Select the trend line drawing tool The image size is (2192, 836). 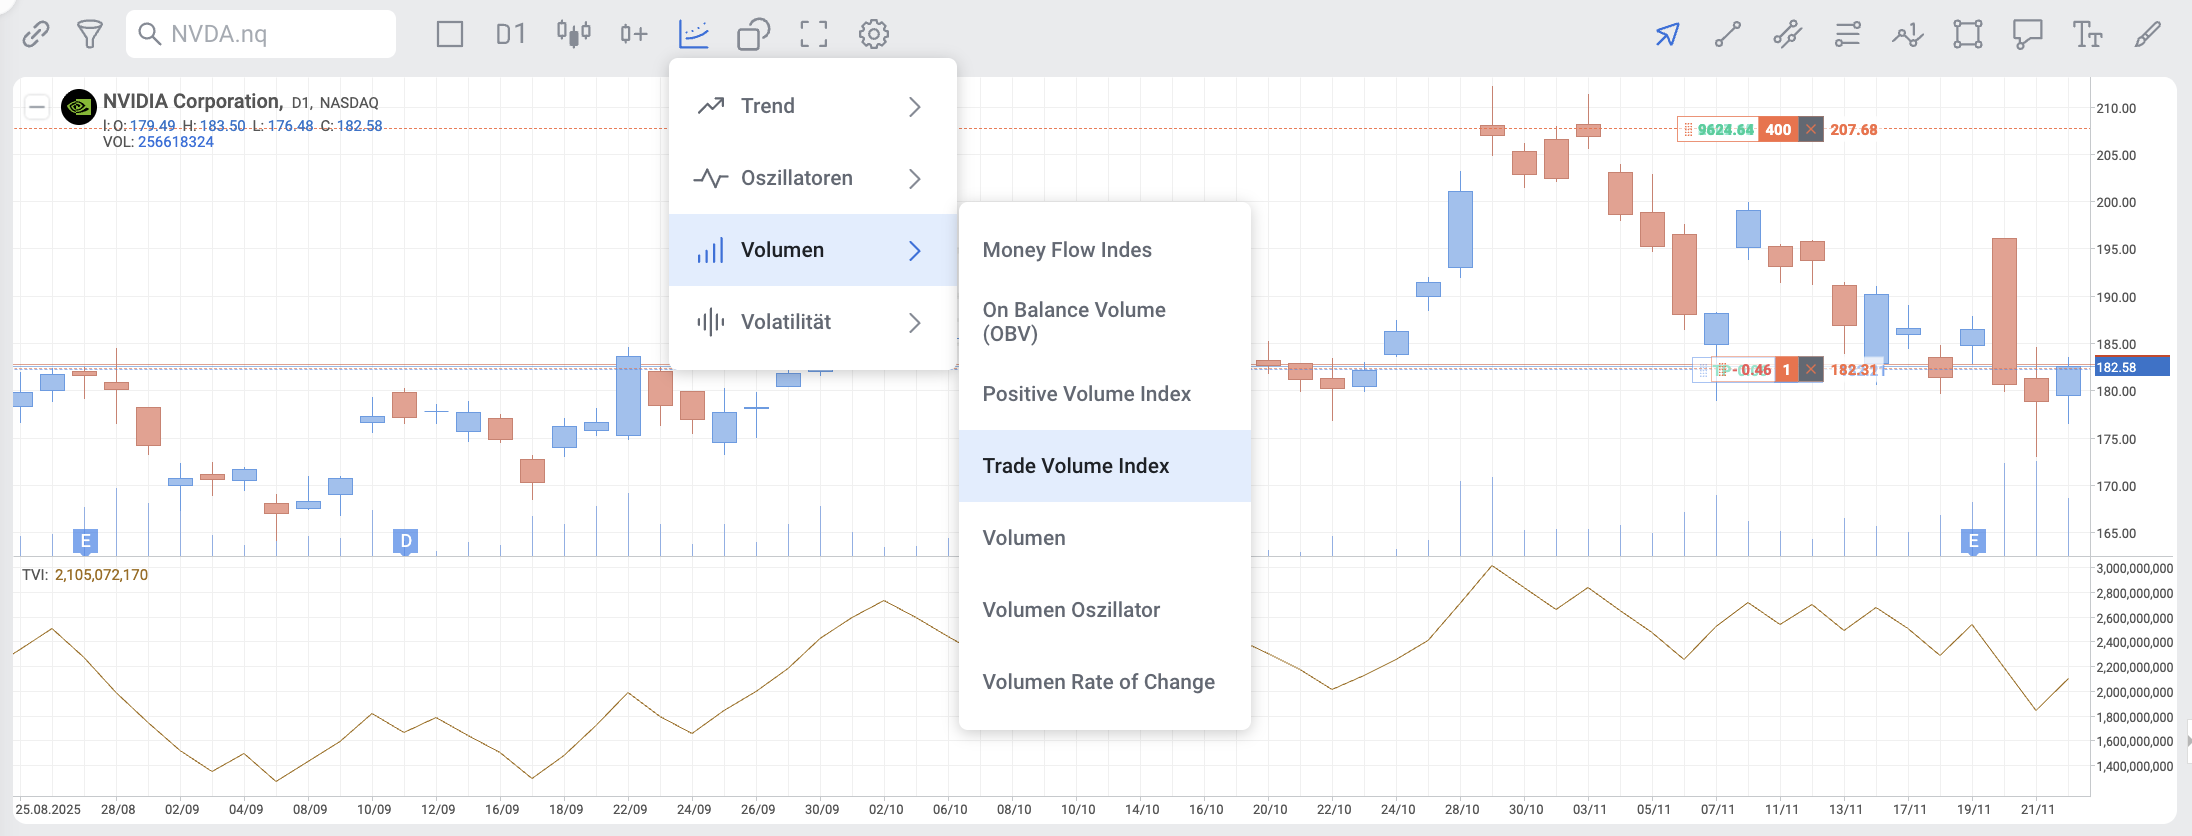[x=1728, y=34]
